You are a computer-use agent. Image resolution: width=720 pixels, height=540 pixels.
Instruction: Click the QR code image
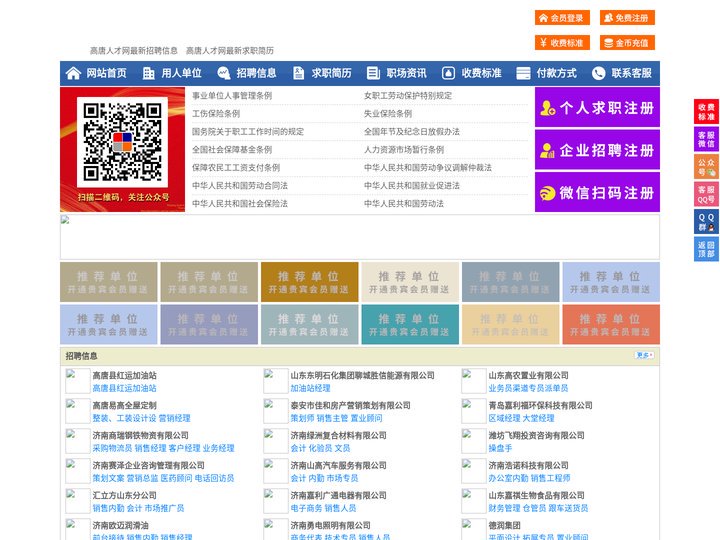tap(122, 142)
